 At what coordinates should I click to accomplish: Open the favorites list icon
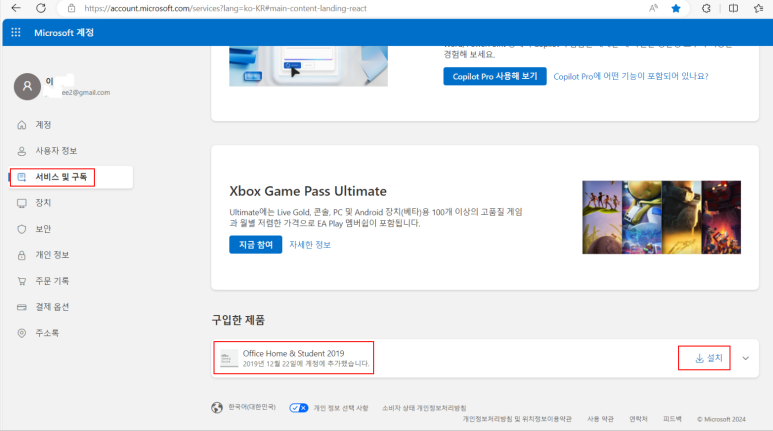tap(759, 8)
